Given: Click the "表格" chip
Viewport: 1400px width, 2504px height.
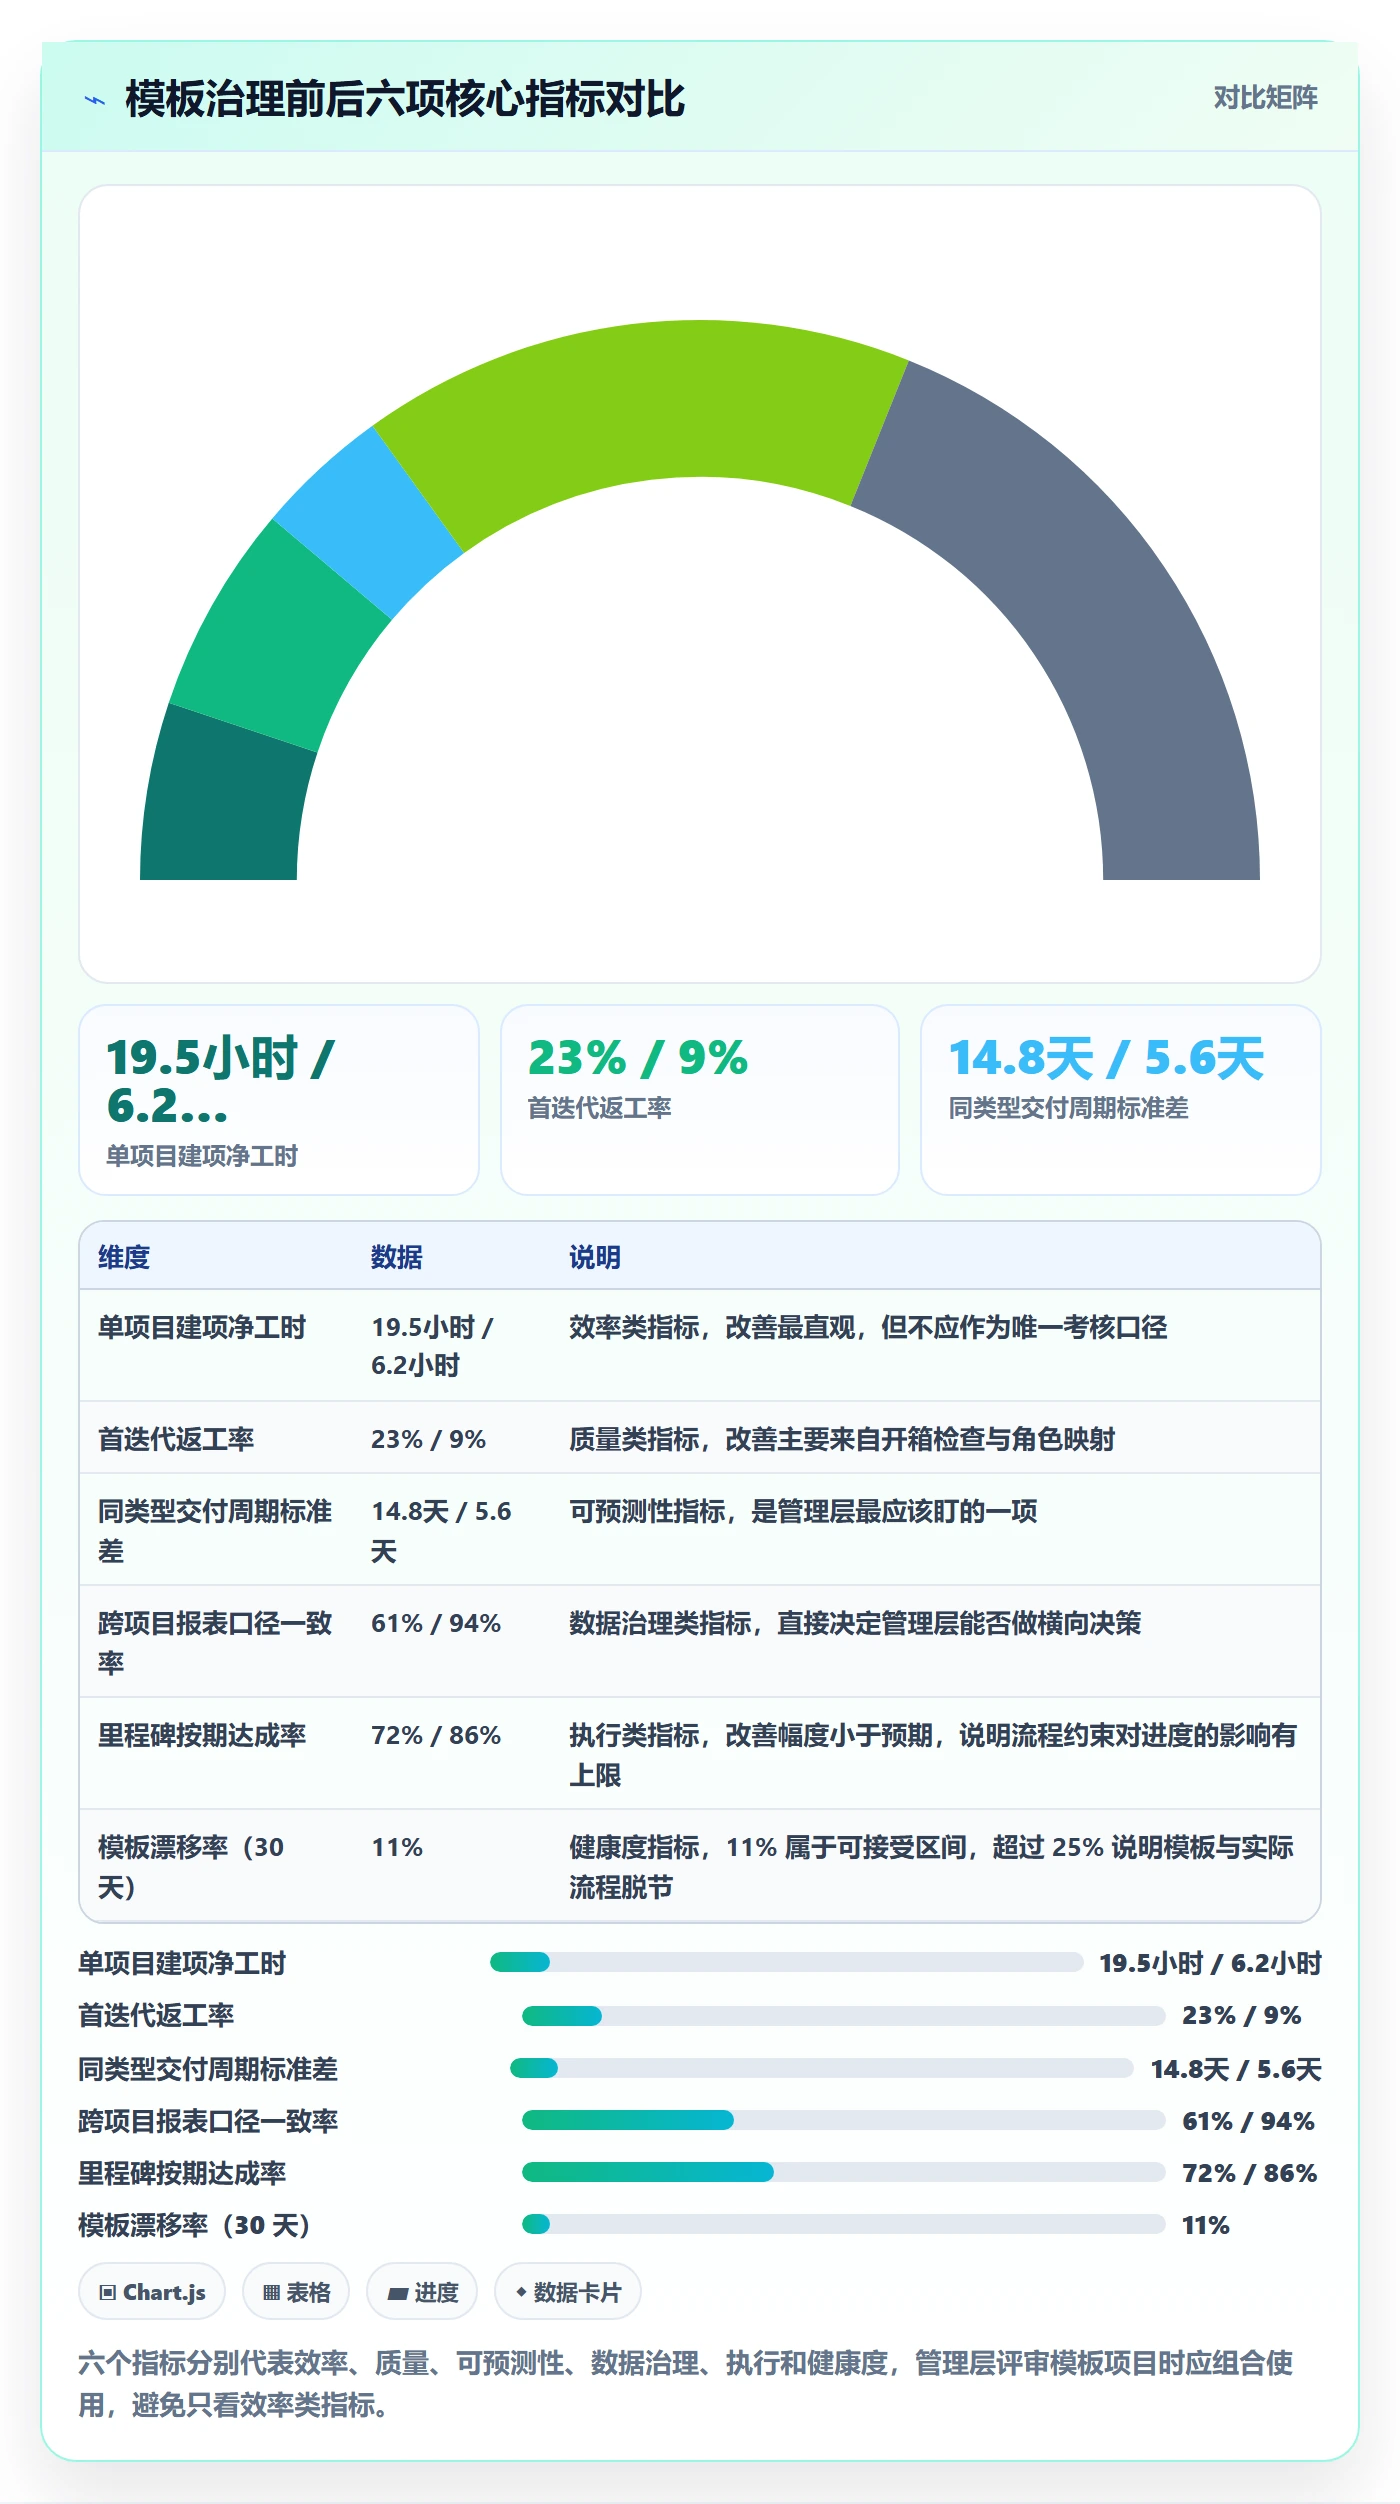Looking at the screenshot, I should point(296,2291).
